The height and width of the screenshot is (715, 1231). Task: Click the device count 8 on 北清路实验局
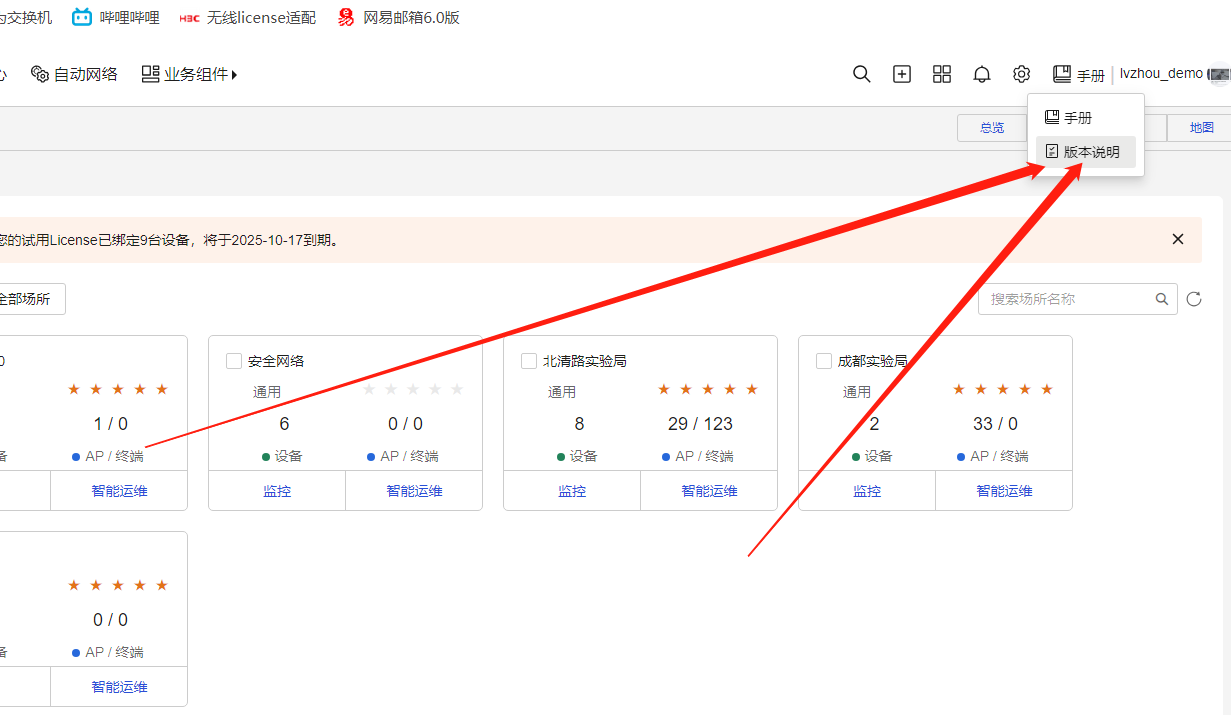[x=579, y=424]
